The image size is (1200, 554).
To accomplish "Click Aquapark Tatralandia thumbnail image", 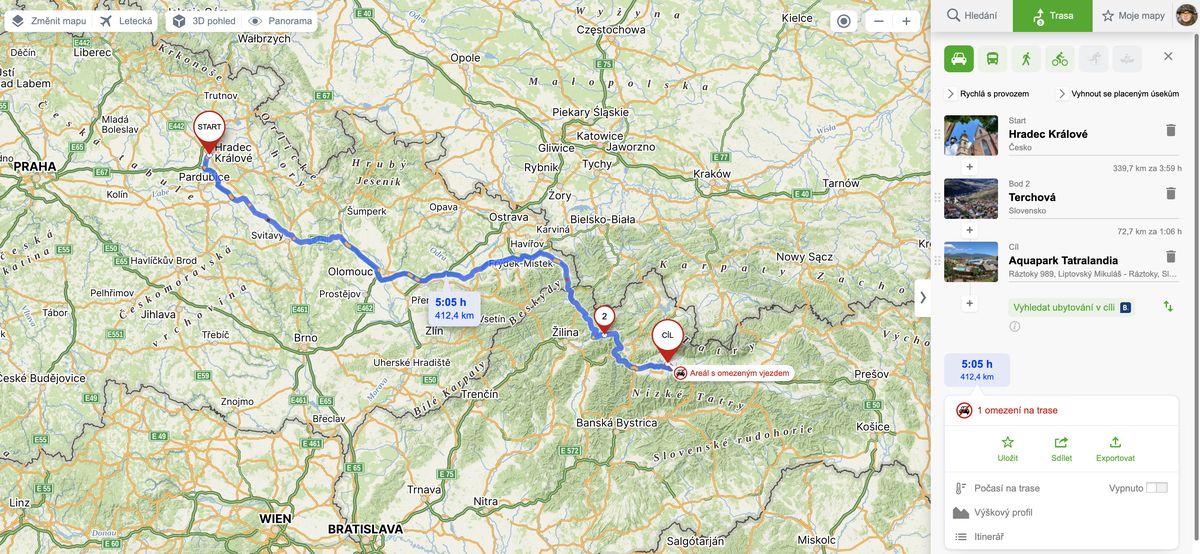I will 971,262.
